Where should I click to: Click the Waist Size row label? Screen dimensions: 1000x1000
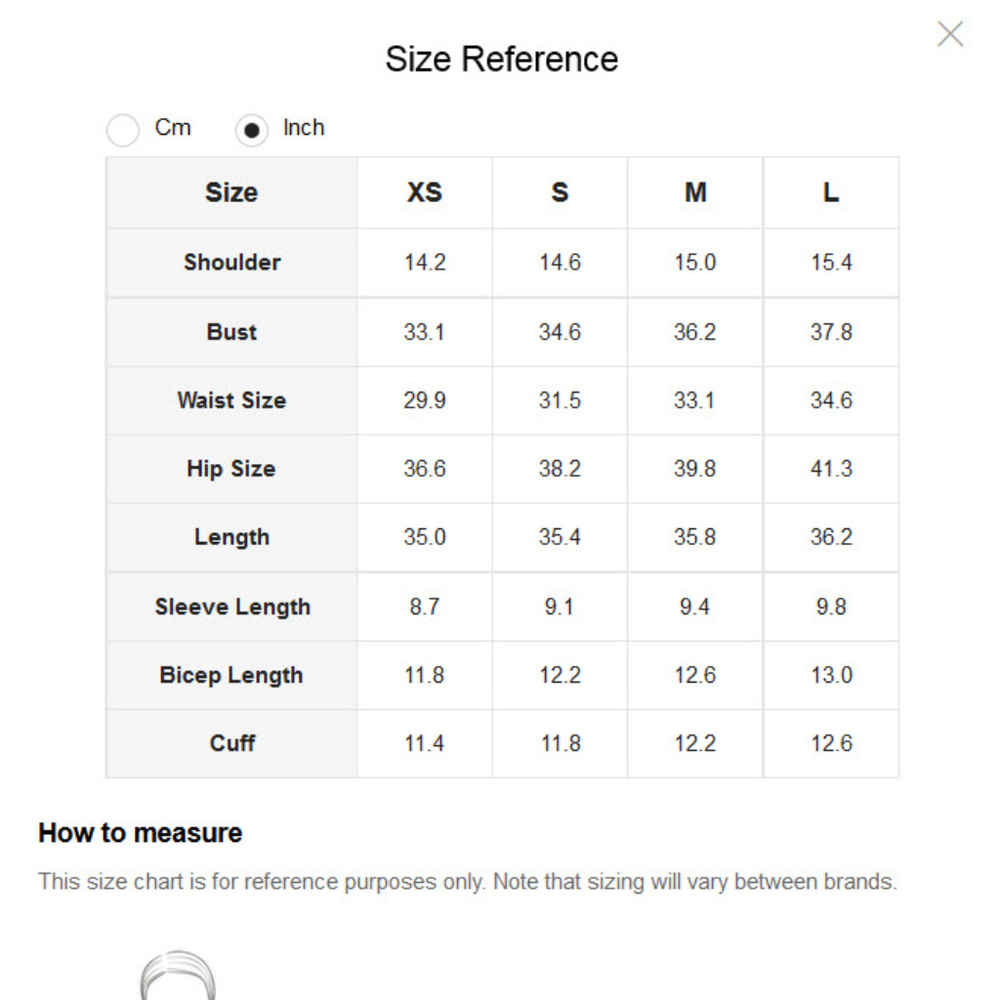[232, 400]
